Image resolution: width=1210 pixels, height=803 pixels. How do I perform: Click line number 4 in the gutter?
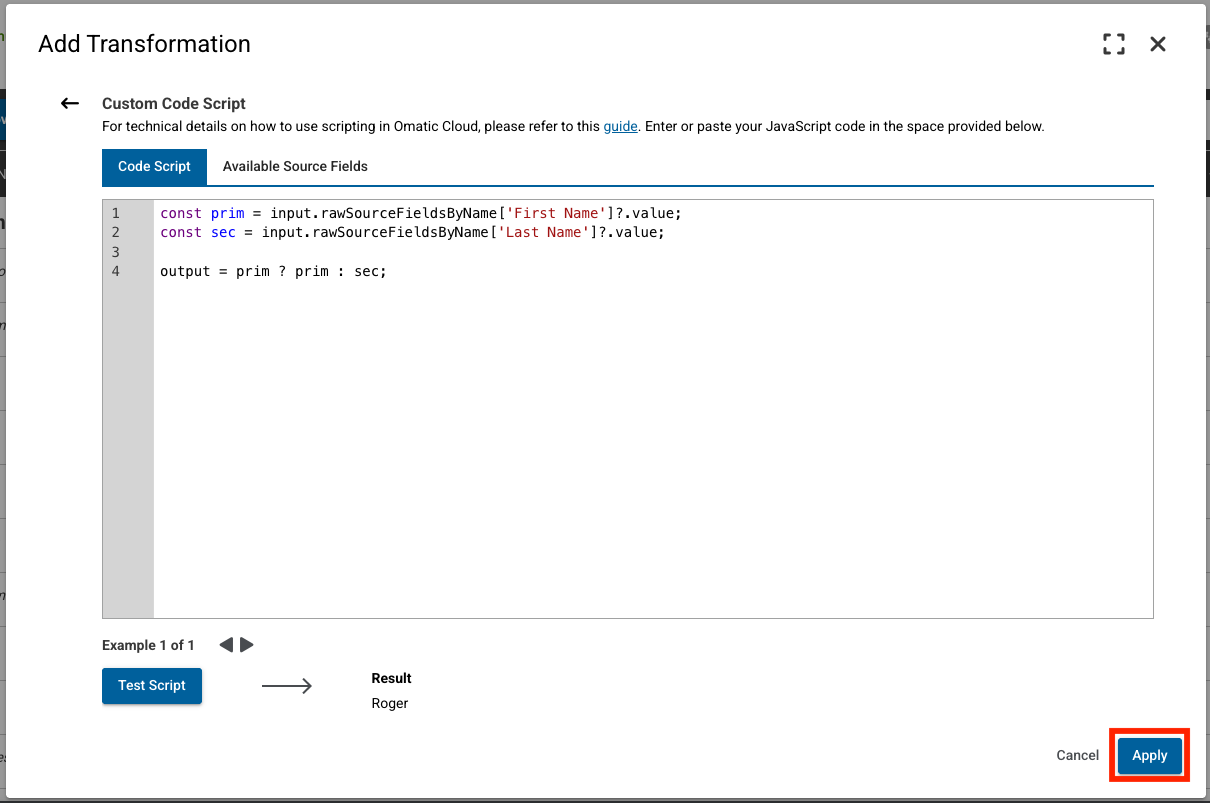(x=116, y=271)
